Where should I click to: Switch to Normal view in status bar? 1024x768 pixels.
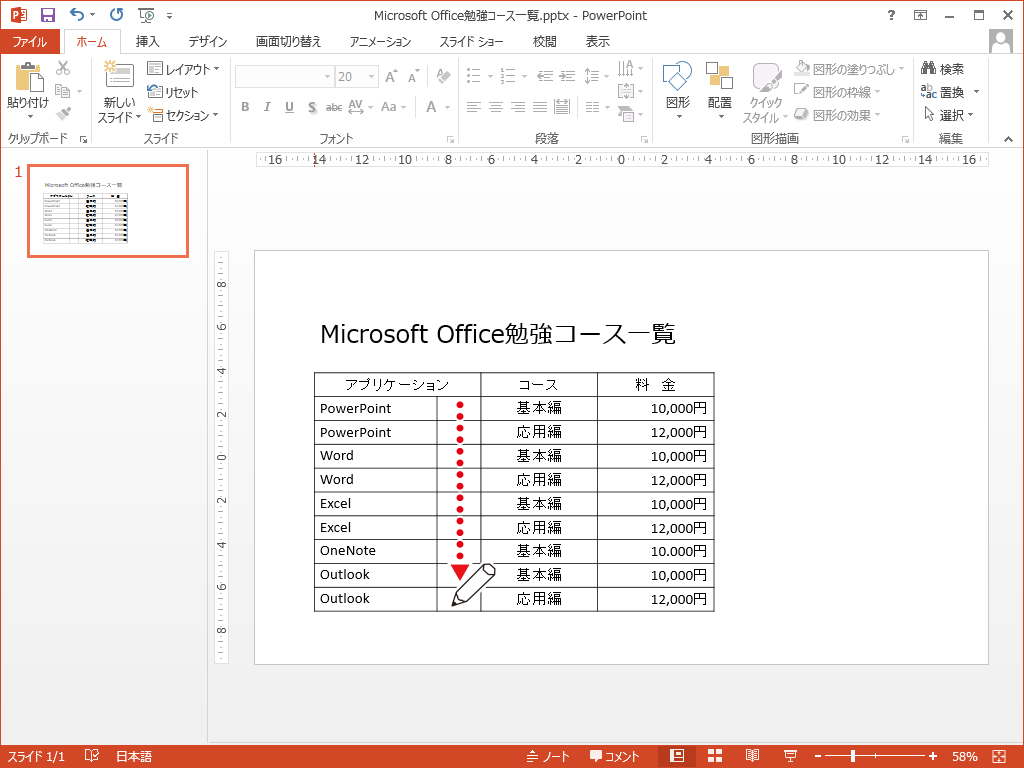coord(677,756)
